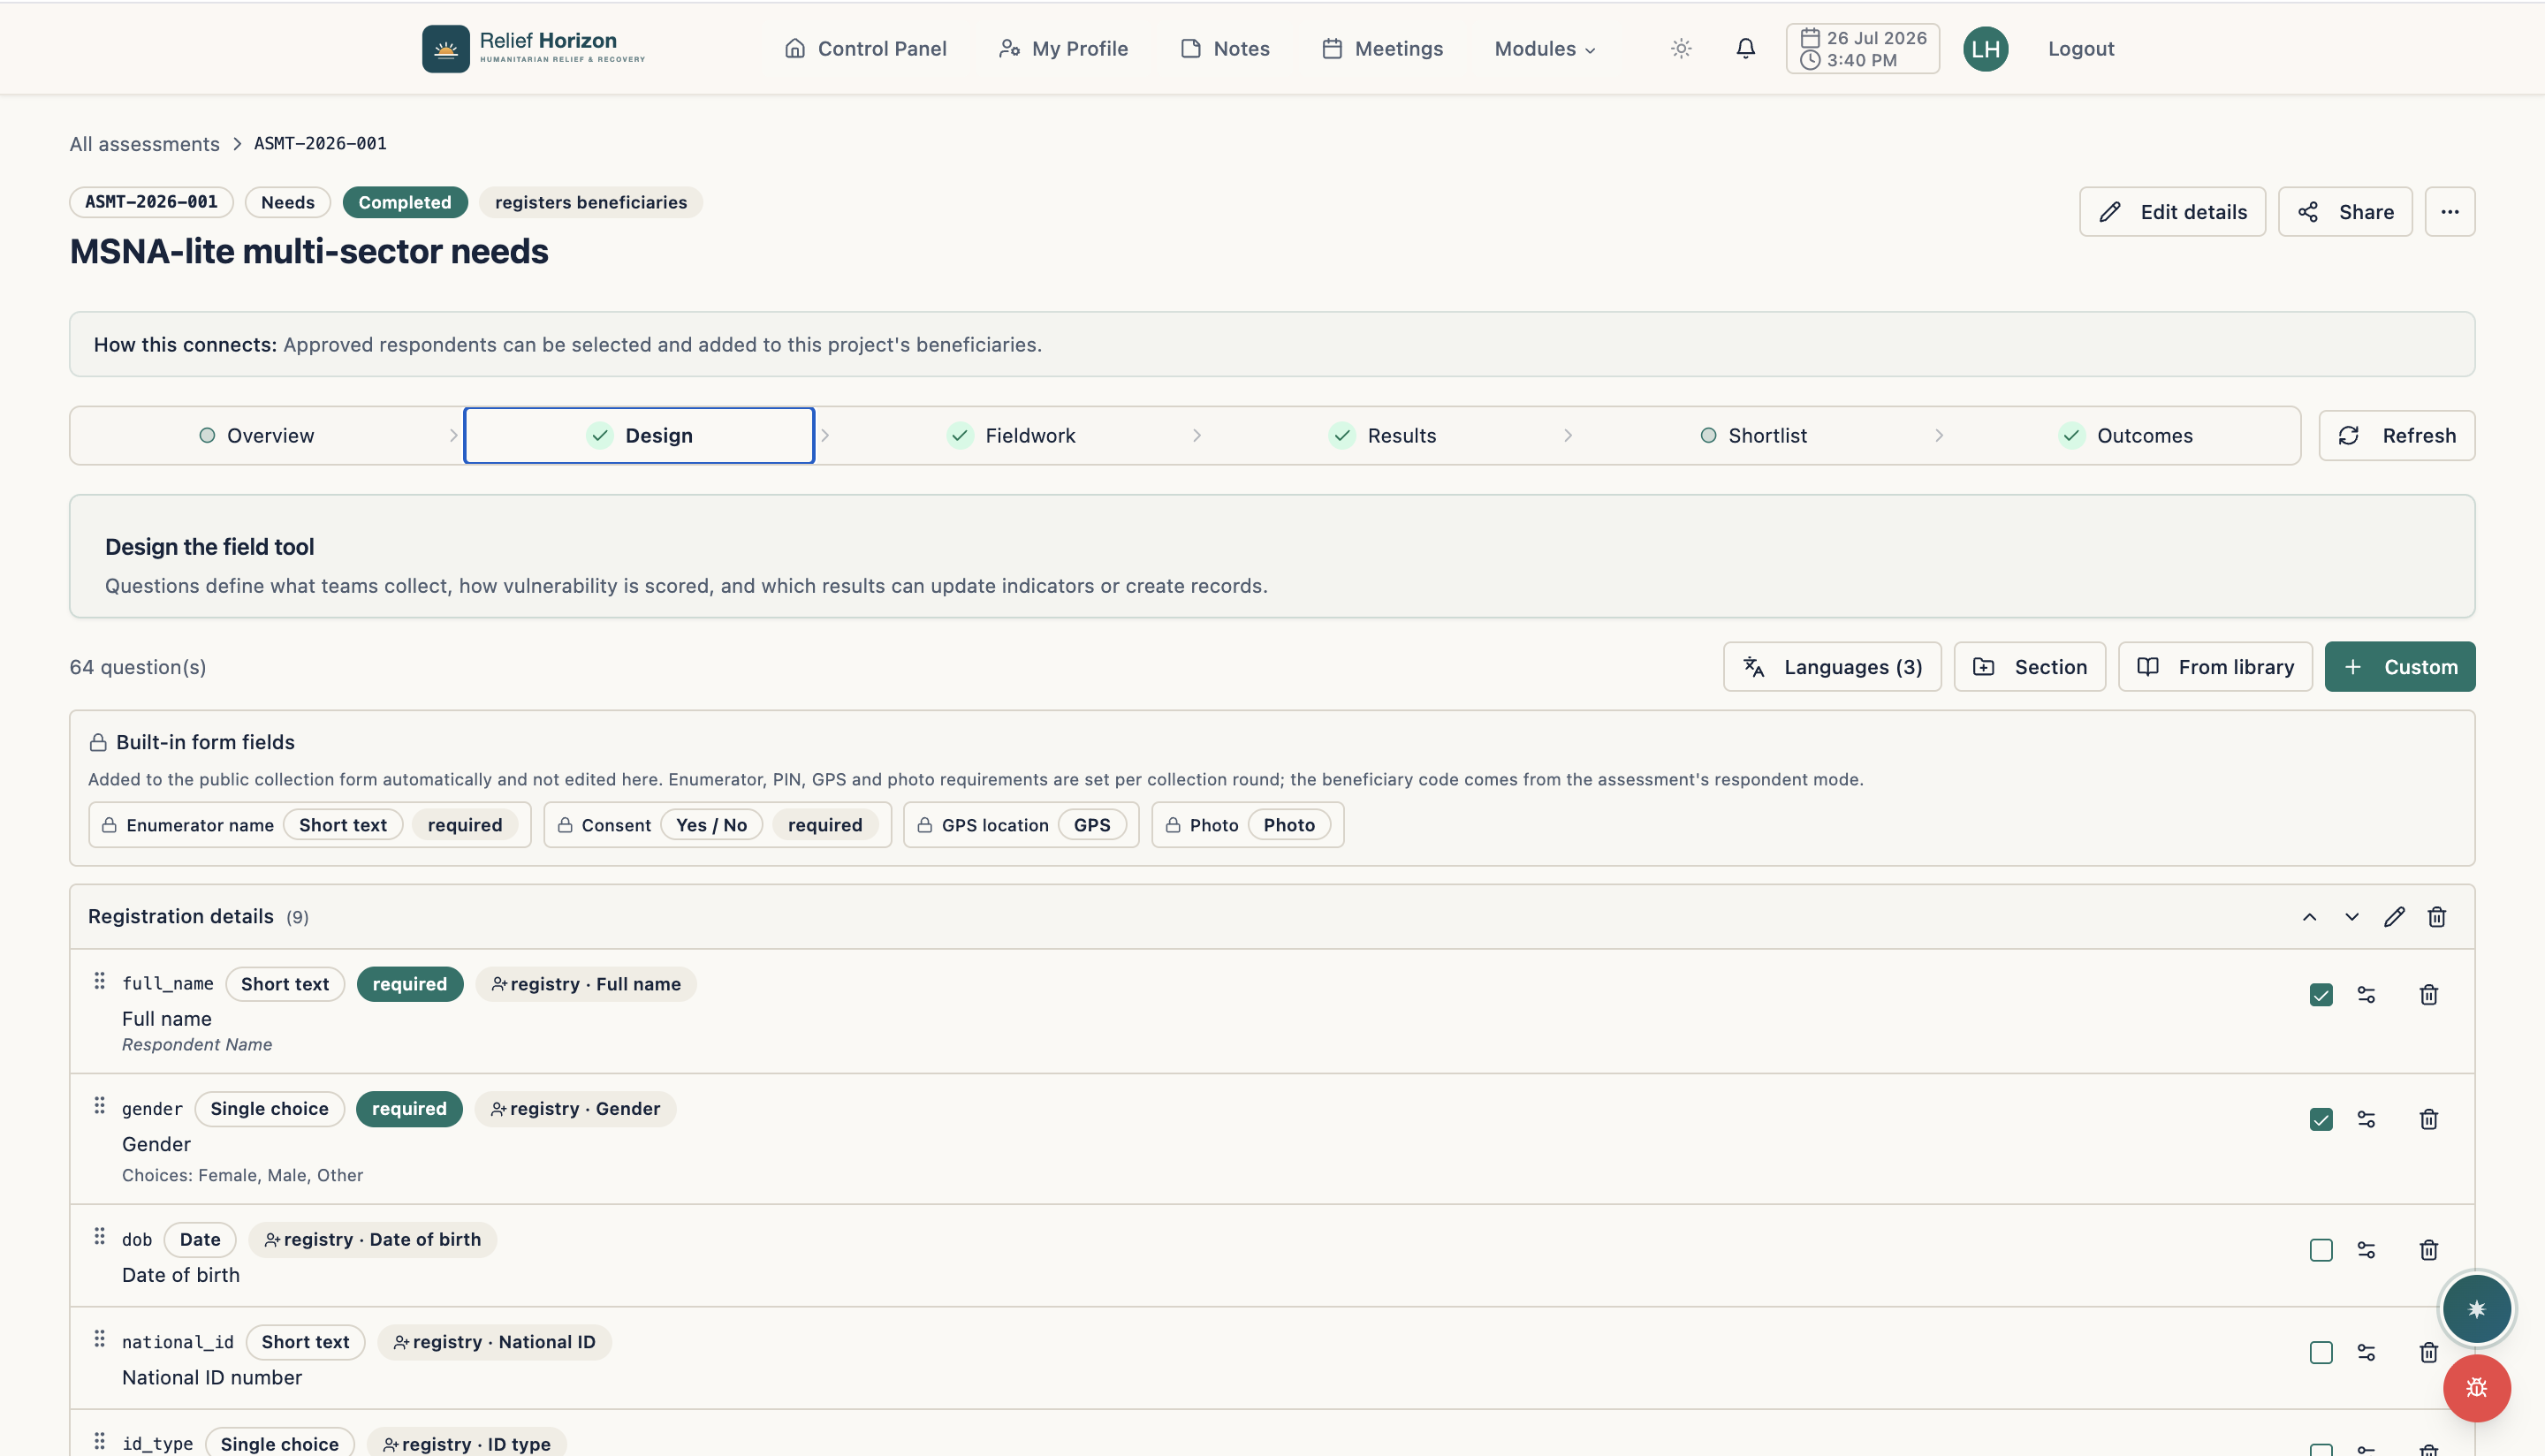
Task: Click the Completed status badge
Action: point(404,202)
